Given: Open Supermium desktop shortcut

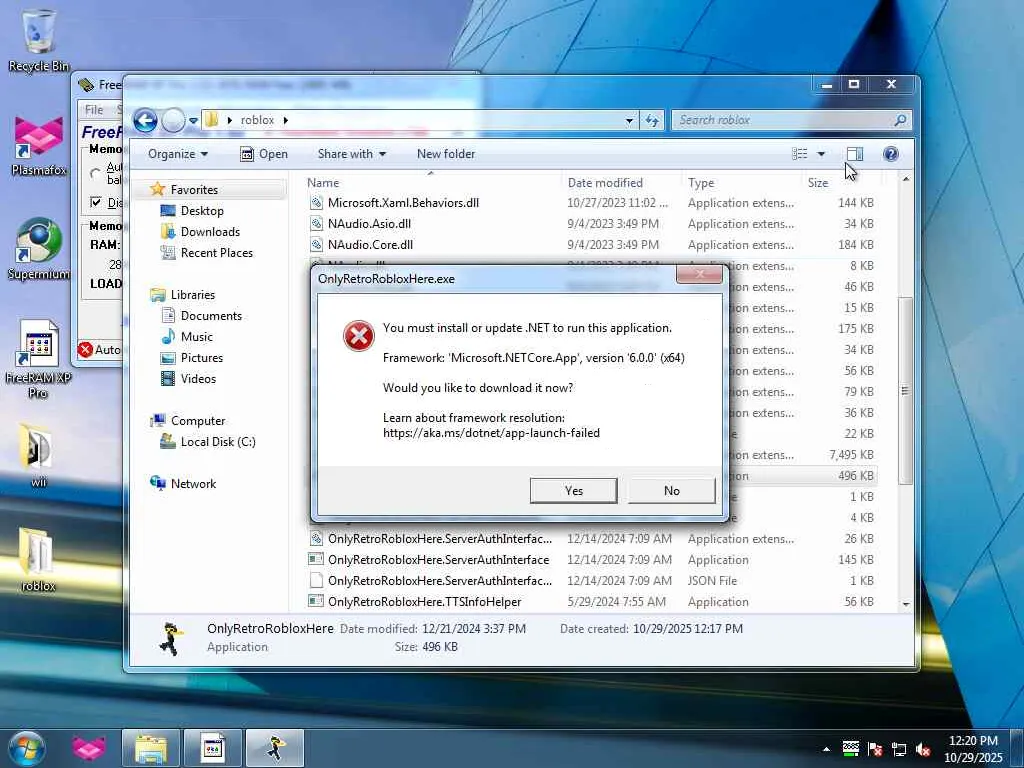Looking at the screenshot, I should (39, 248).
